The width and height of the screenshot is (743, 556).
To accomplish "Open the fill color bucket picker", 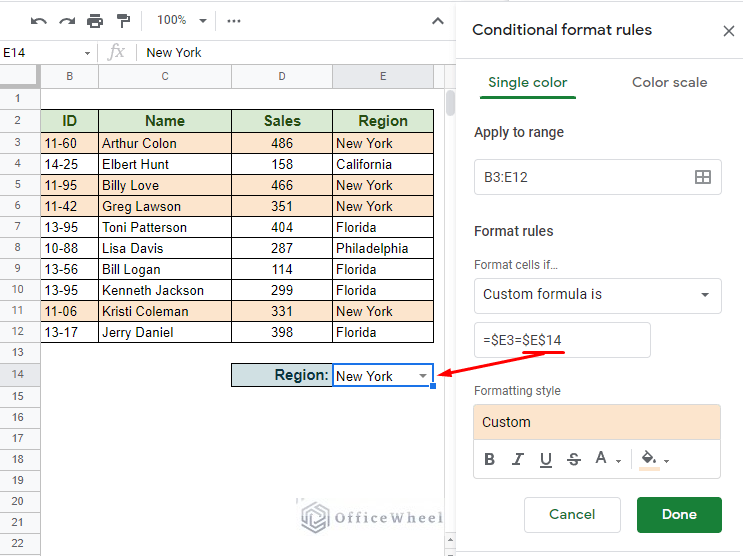I will (x=653, y=460).
